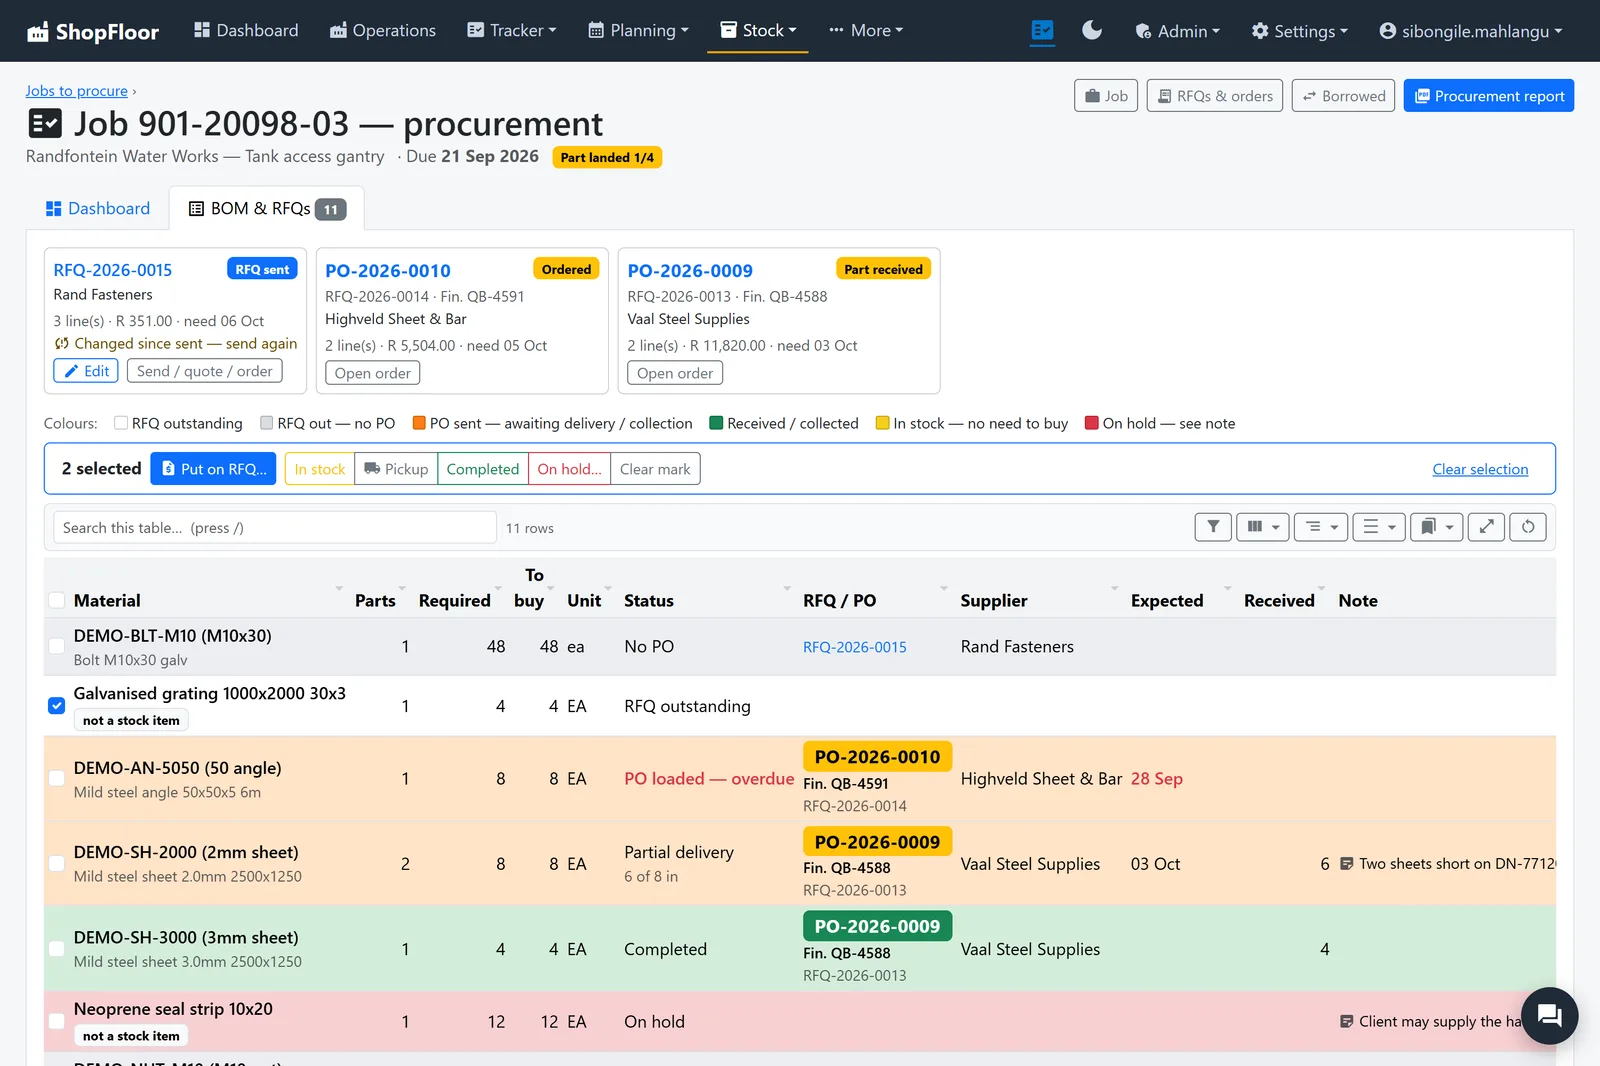Image resolution: width=1600 pixels, height=1066 pixels.
Task: Open Material column header menu arrow
Action: tap(339, 588)
